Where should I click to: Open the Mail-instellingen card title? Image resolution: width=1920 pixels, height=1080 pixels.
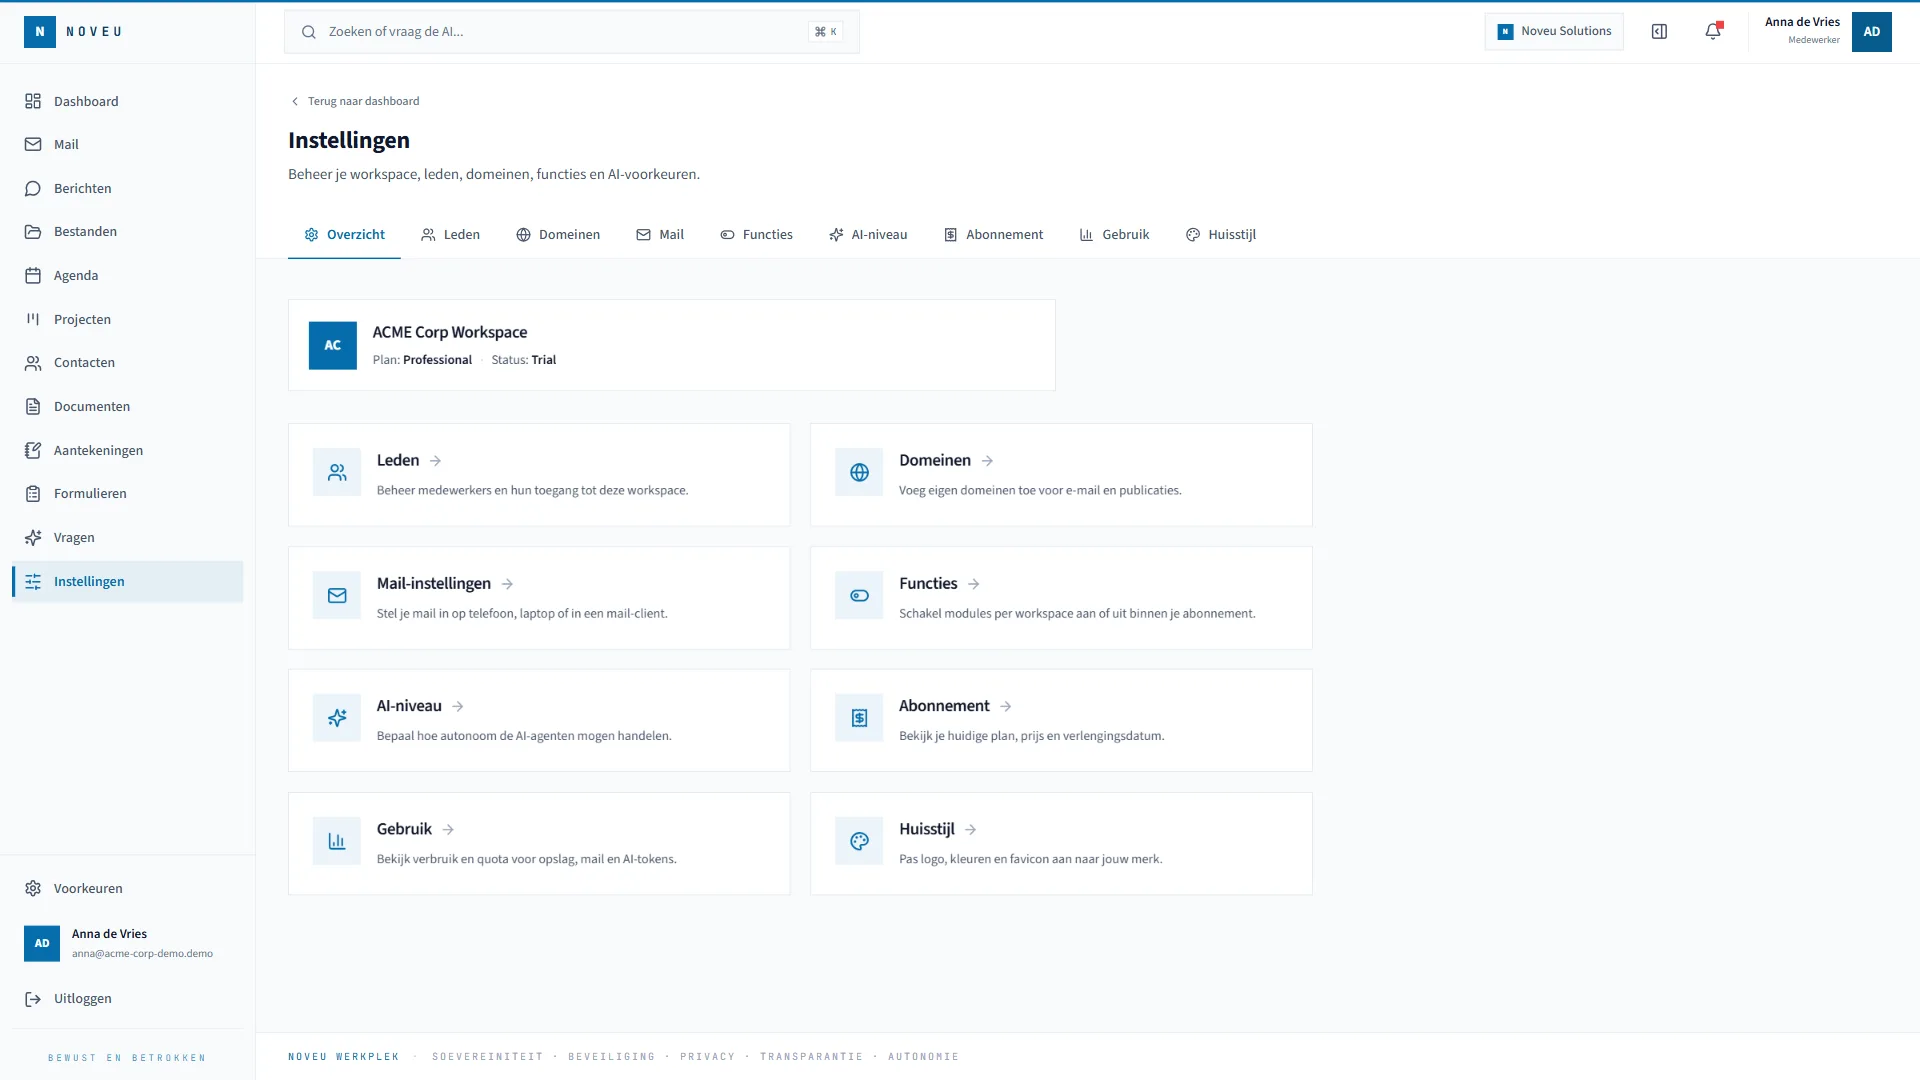(434, 583)
